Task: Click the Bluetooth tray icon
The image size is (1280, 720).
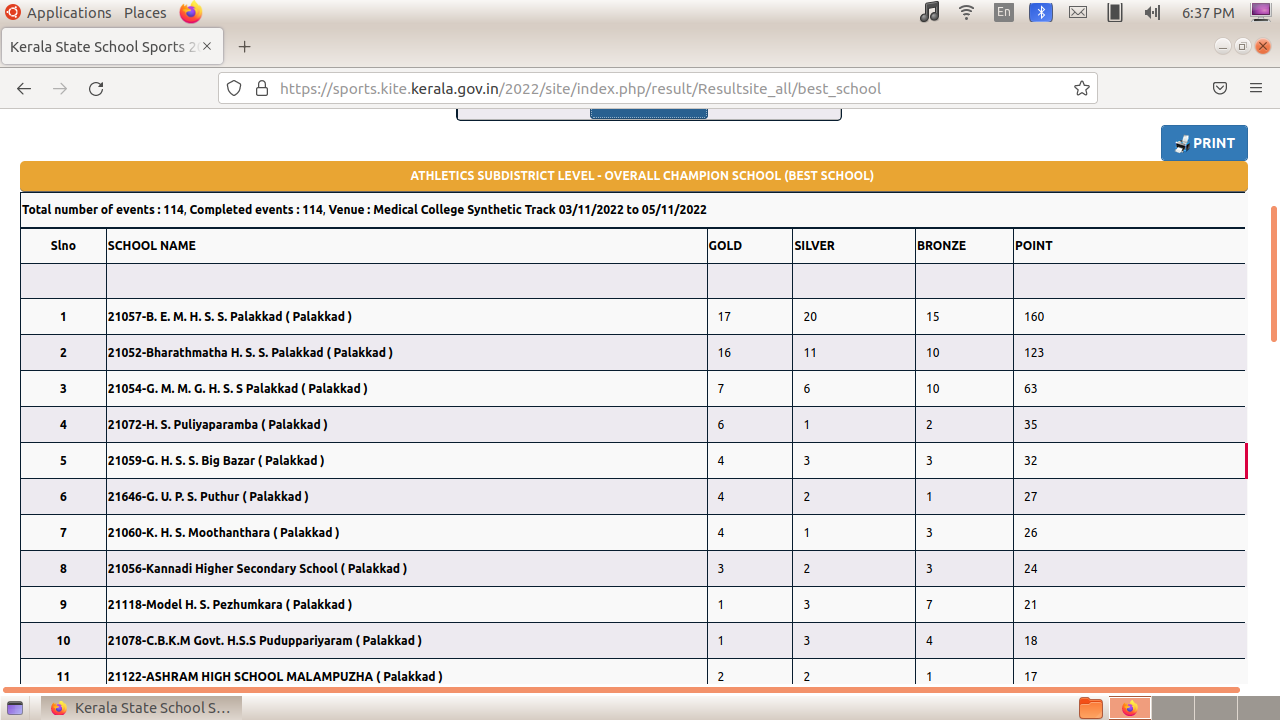Action: (1041, 13)
